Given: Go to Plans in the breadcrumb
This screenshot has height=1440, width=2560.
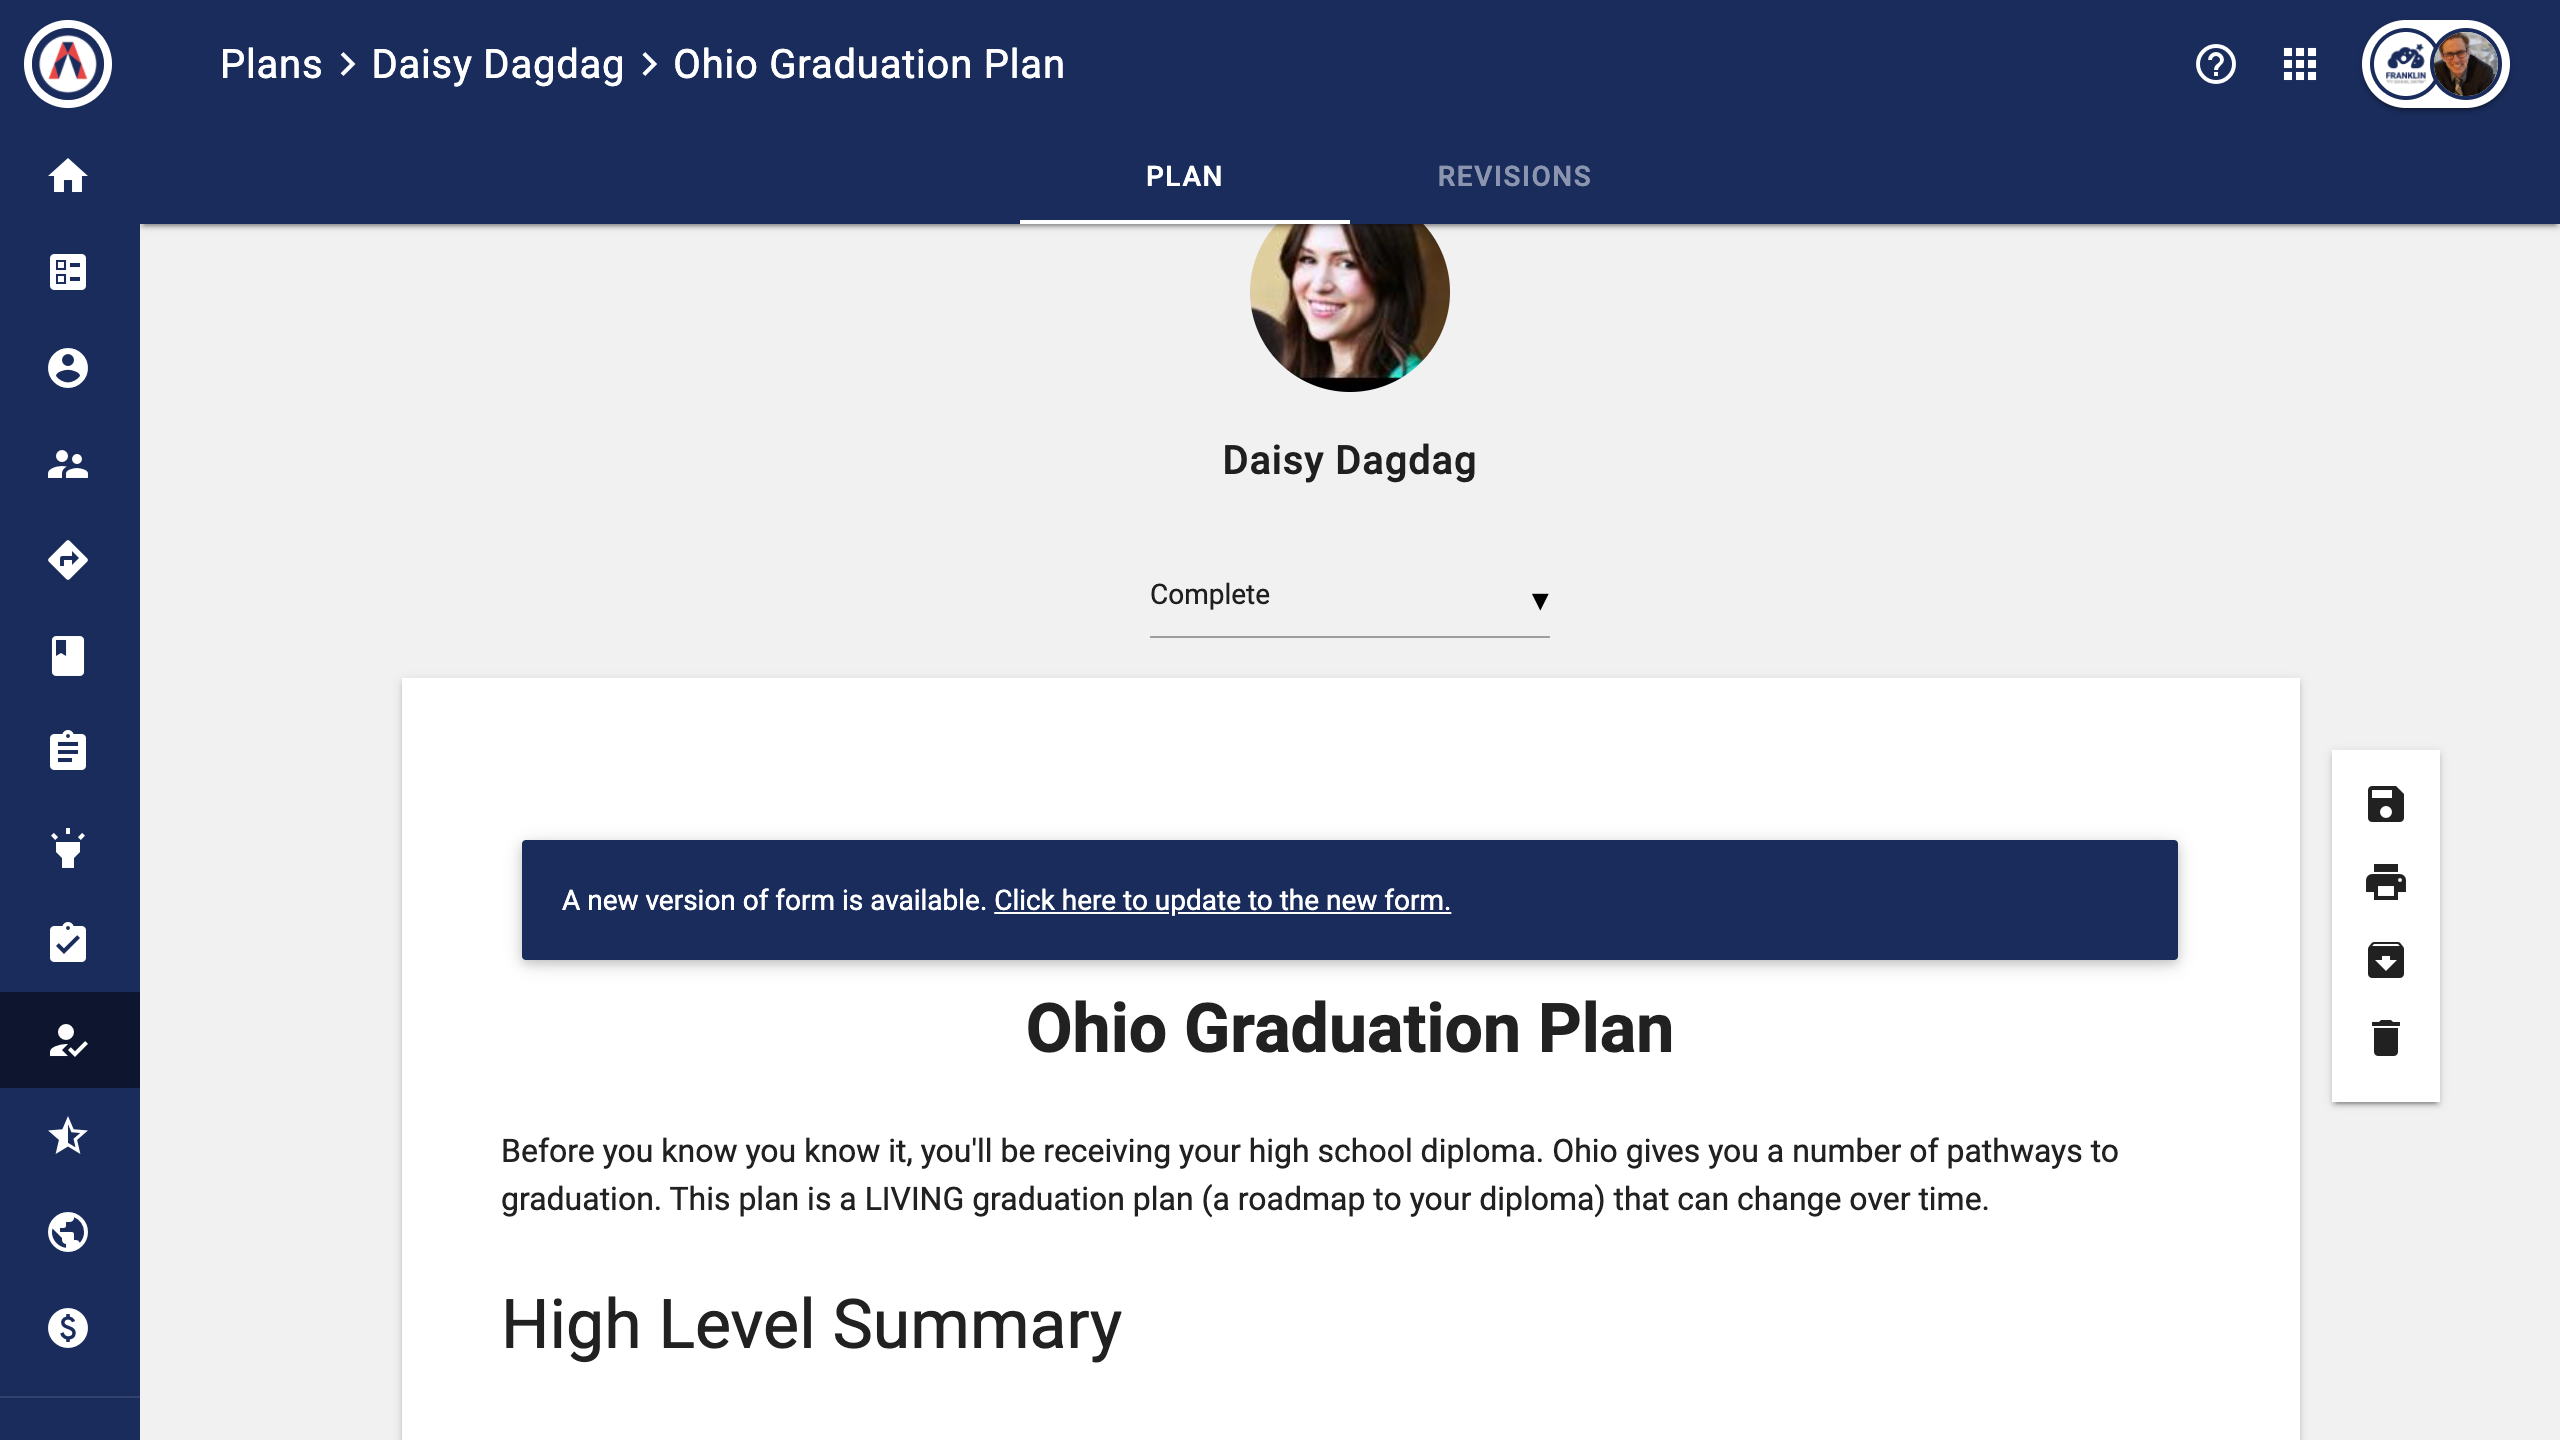Looking at the screenshot, I should 271,64.
